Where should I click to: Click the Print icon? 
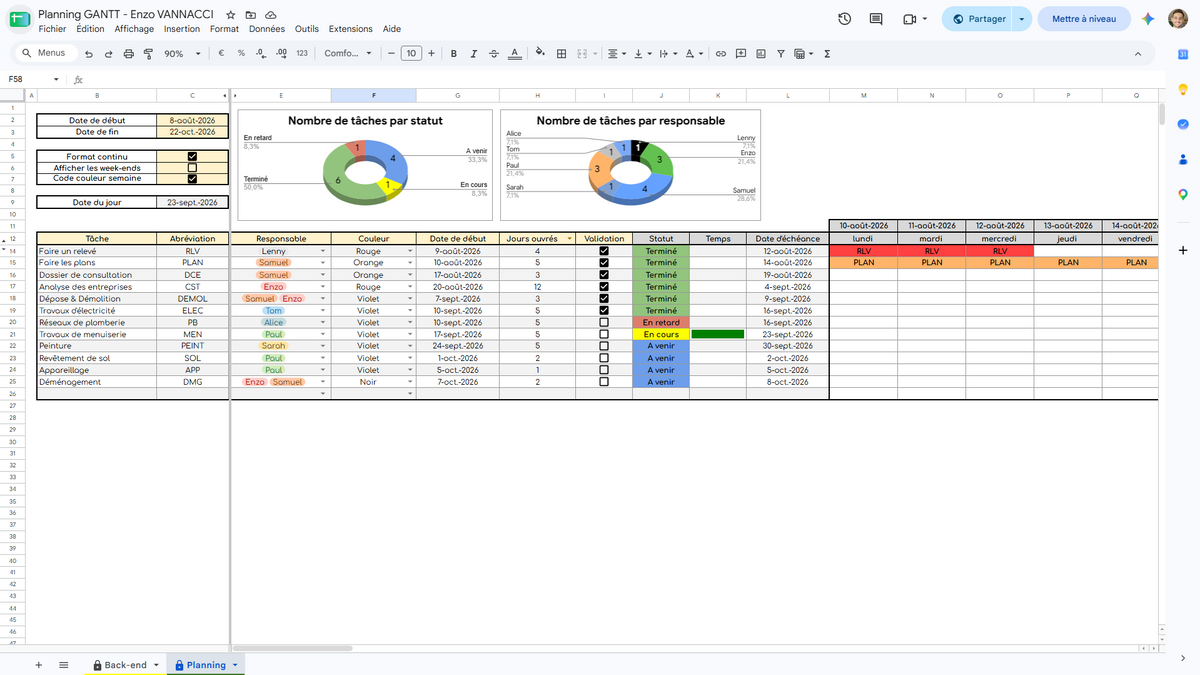click(x=128, y=54)
